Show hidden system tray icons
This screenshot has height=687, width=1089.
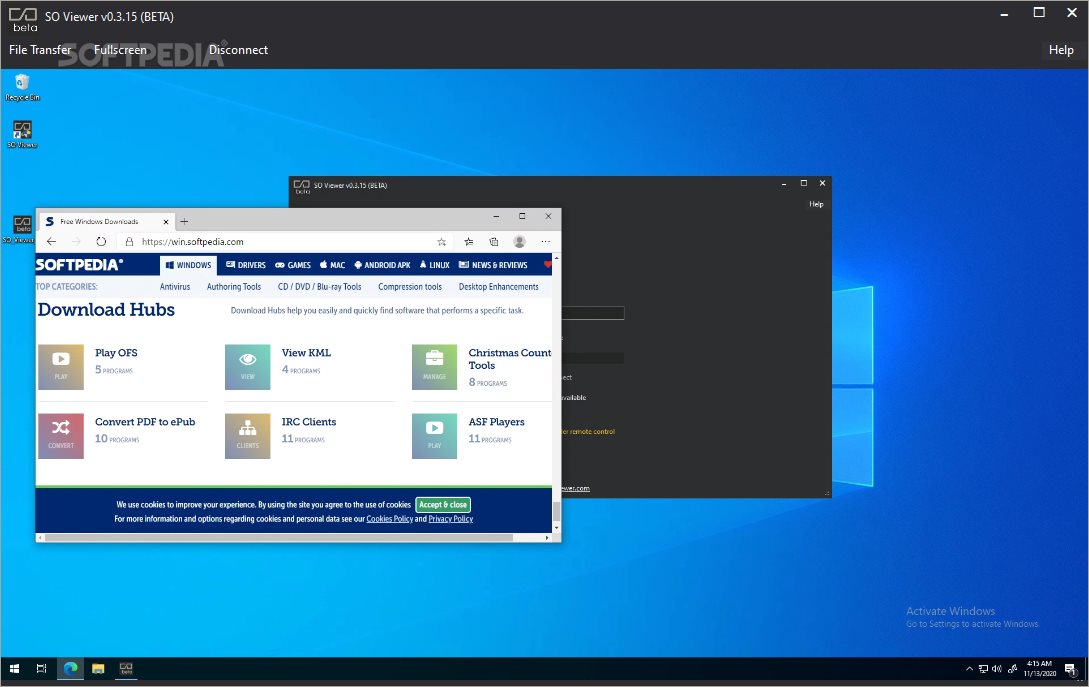(x=970, y=669)
